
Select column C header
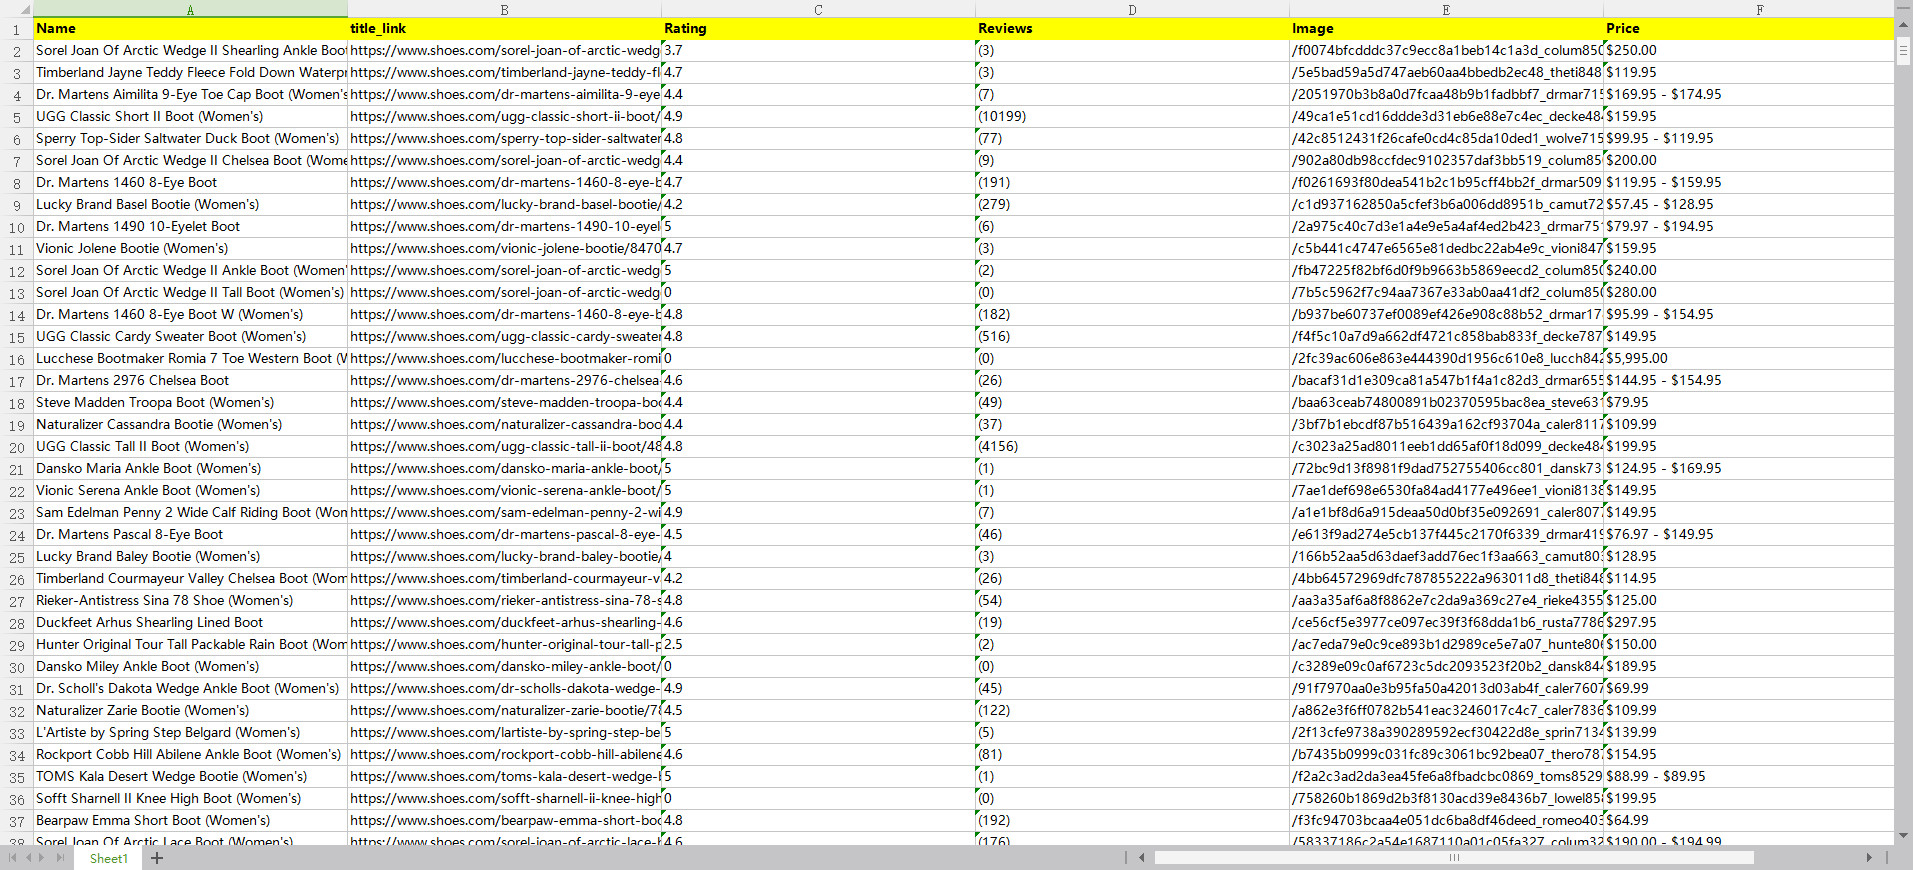pyautogui.click(x=818, y=9)
